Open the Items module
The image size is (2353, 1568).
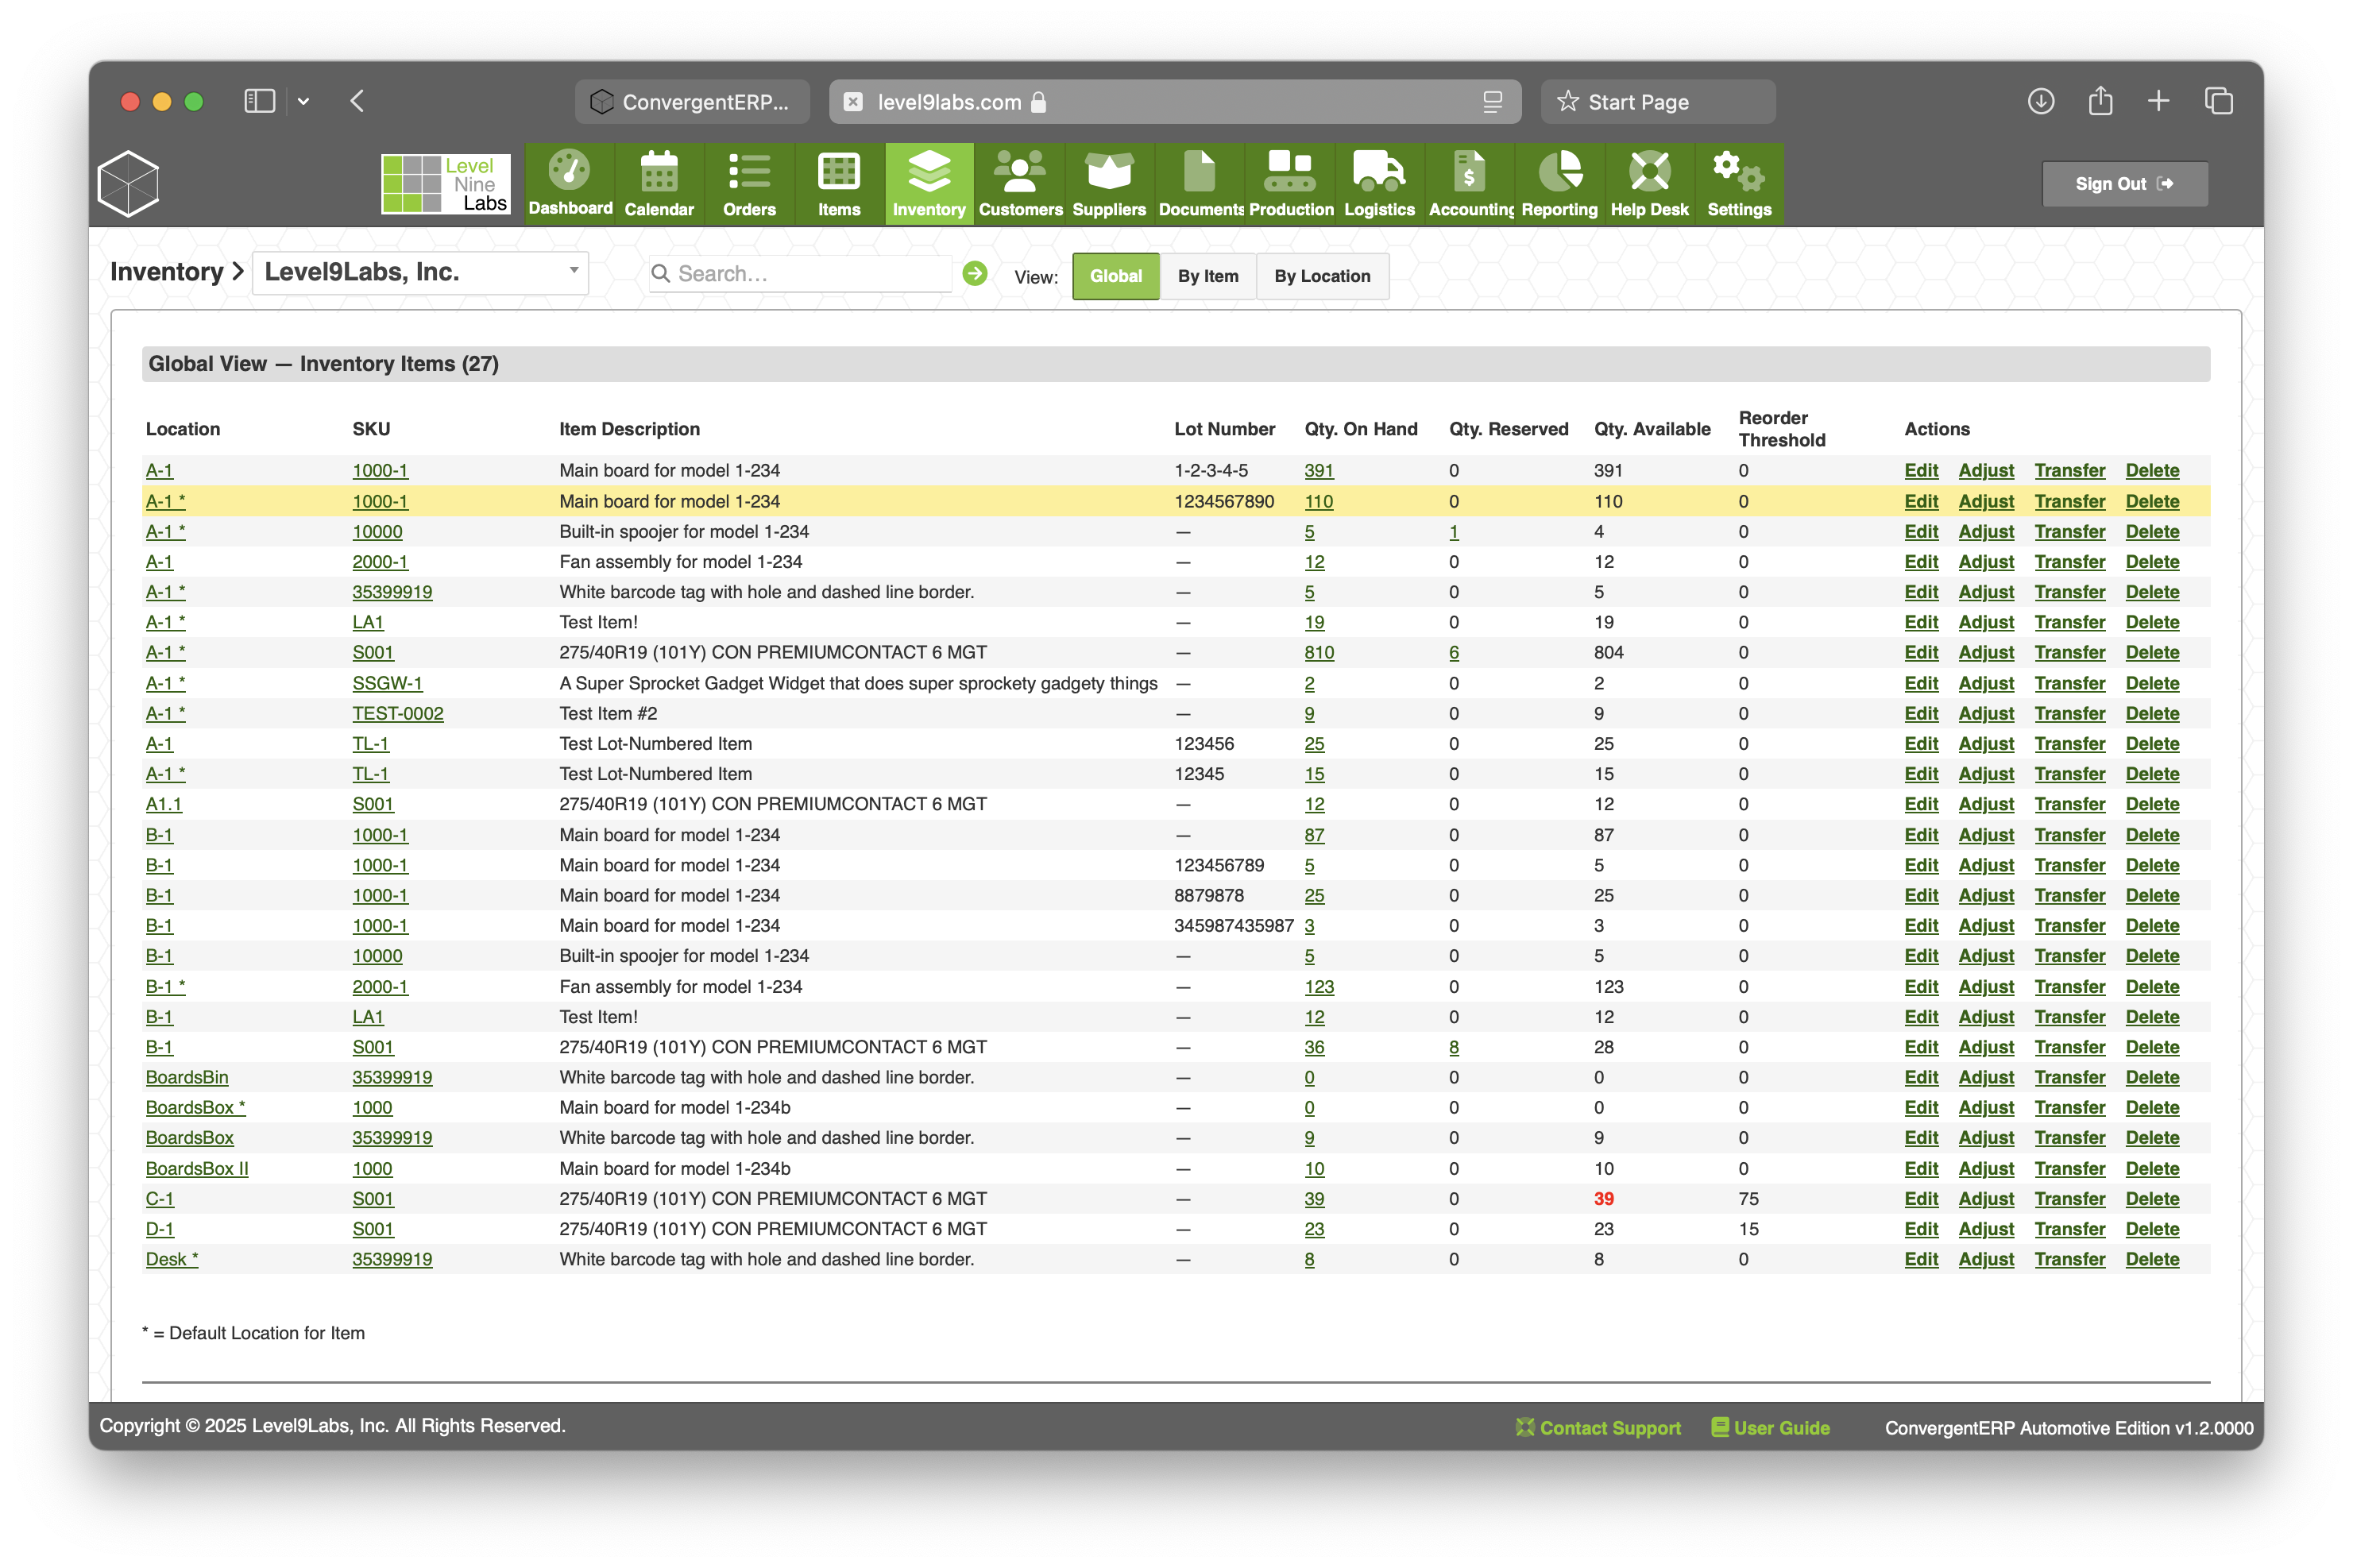pos(839,184)
